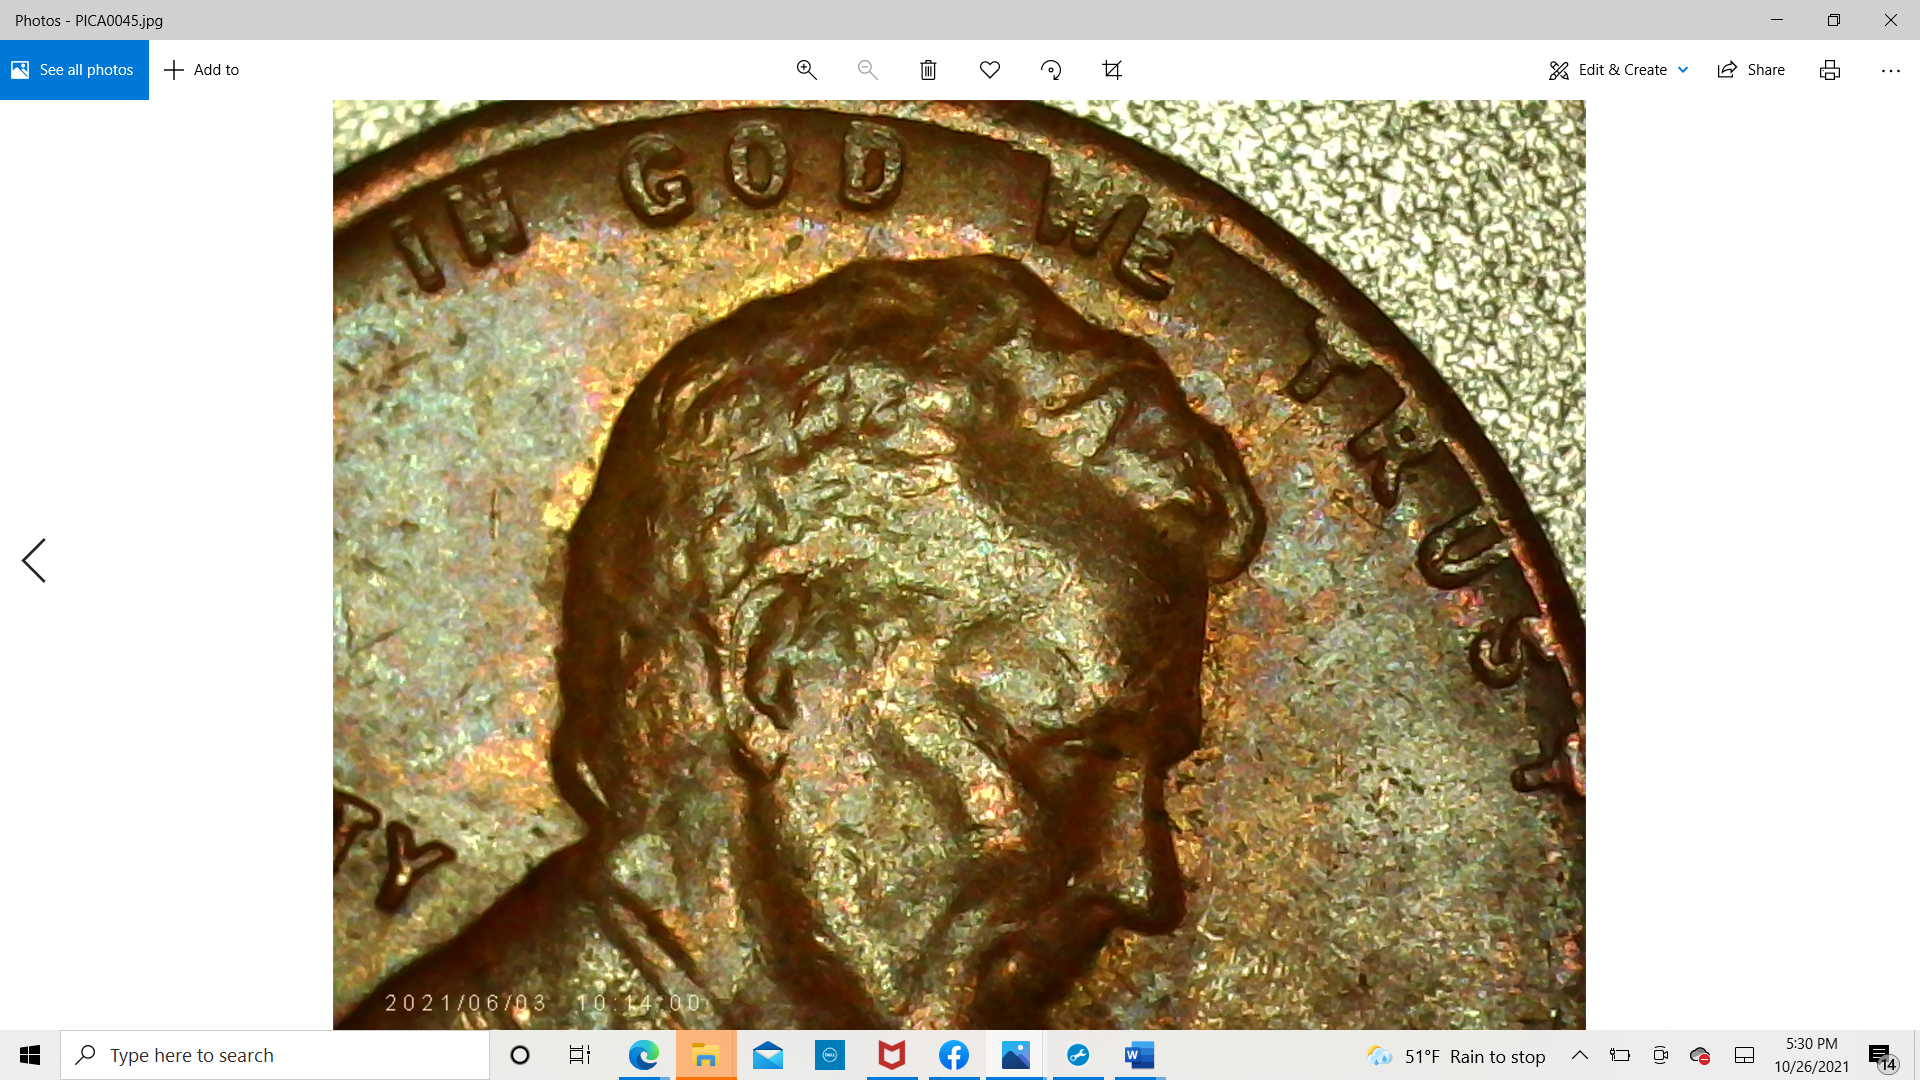The height and width of the screenshot is (1080, 1920).
Task: Click the zoom in magnifier icon
Action: coord(806,70)
